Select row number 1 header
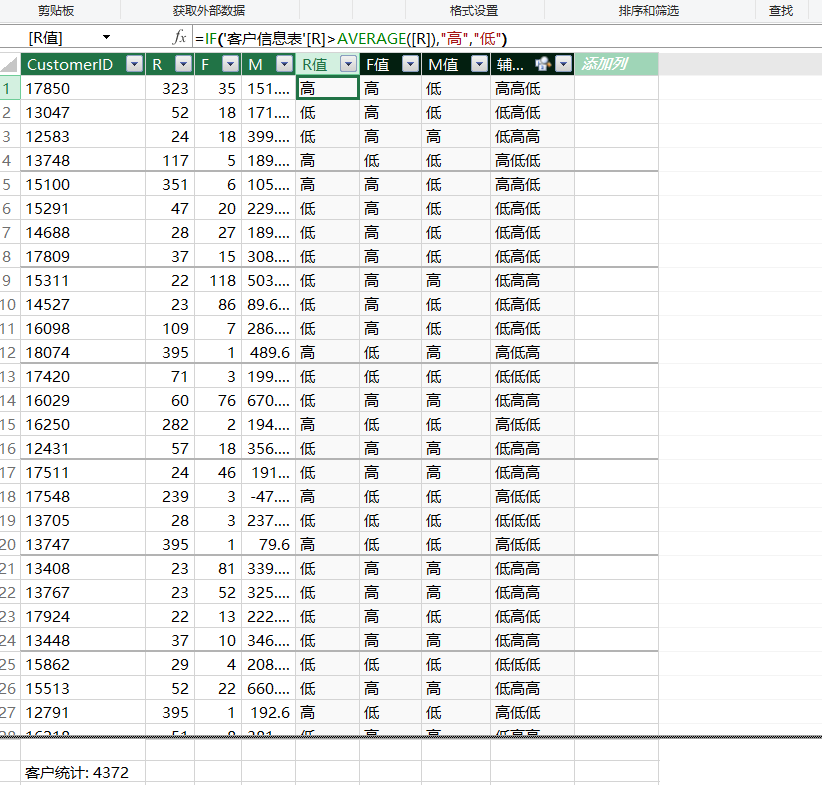The height and width of the screenshot is (785, 822). coord(9,88)
